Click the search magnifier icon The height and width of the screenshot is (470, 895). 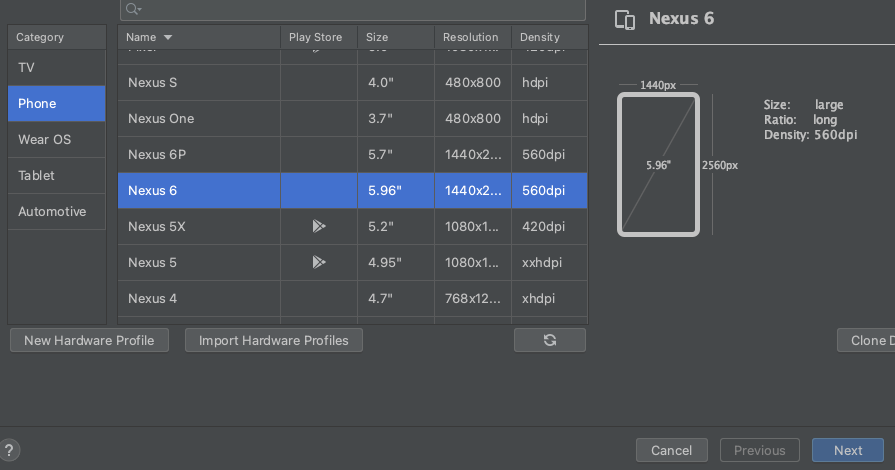(x=133, y=9)
